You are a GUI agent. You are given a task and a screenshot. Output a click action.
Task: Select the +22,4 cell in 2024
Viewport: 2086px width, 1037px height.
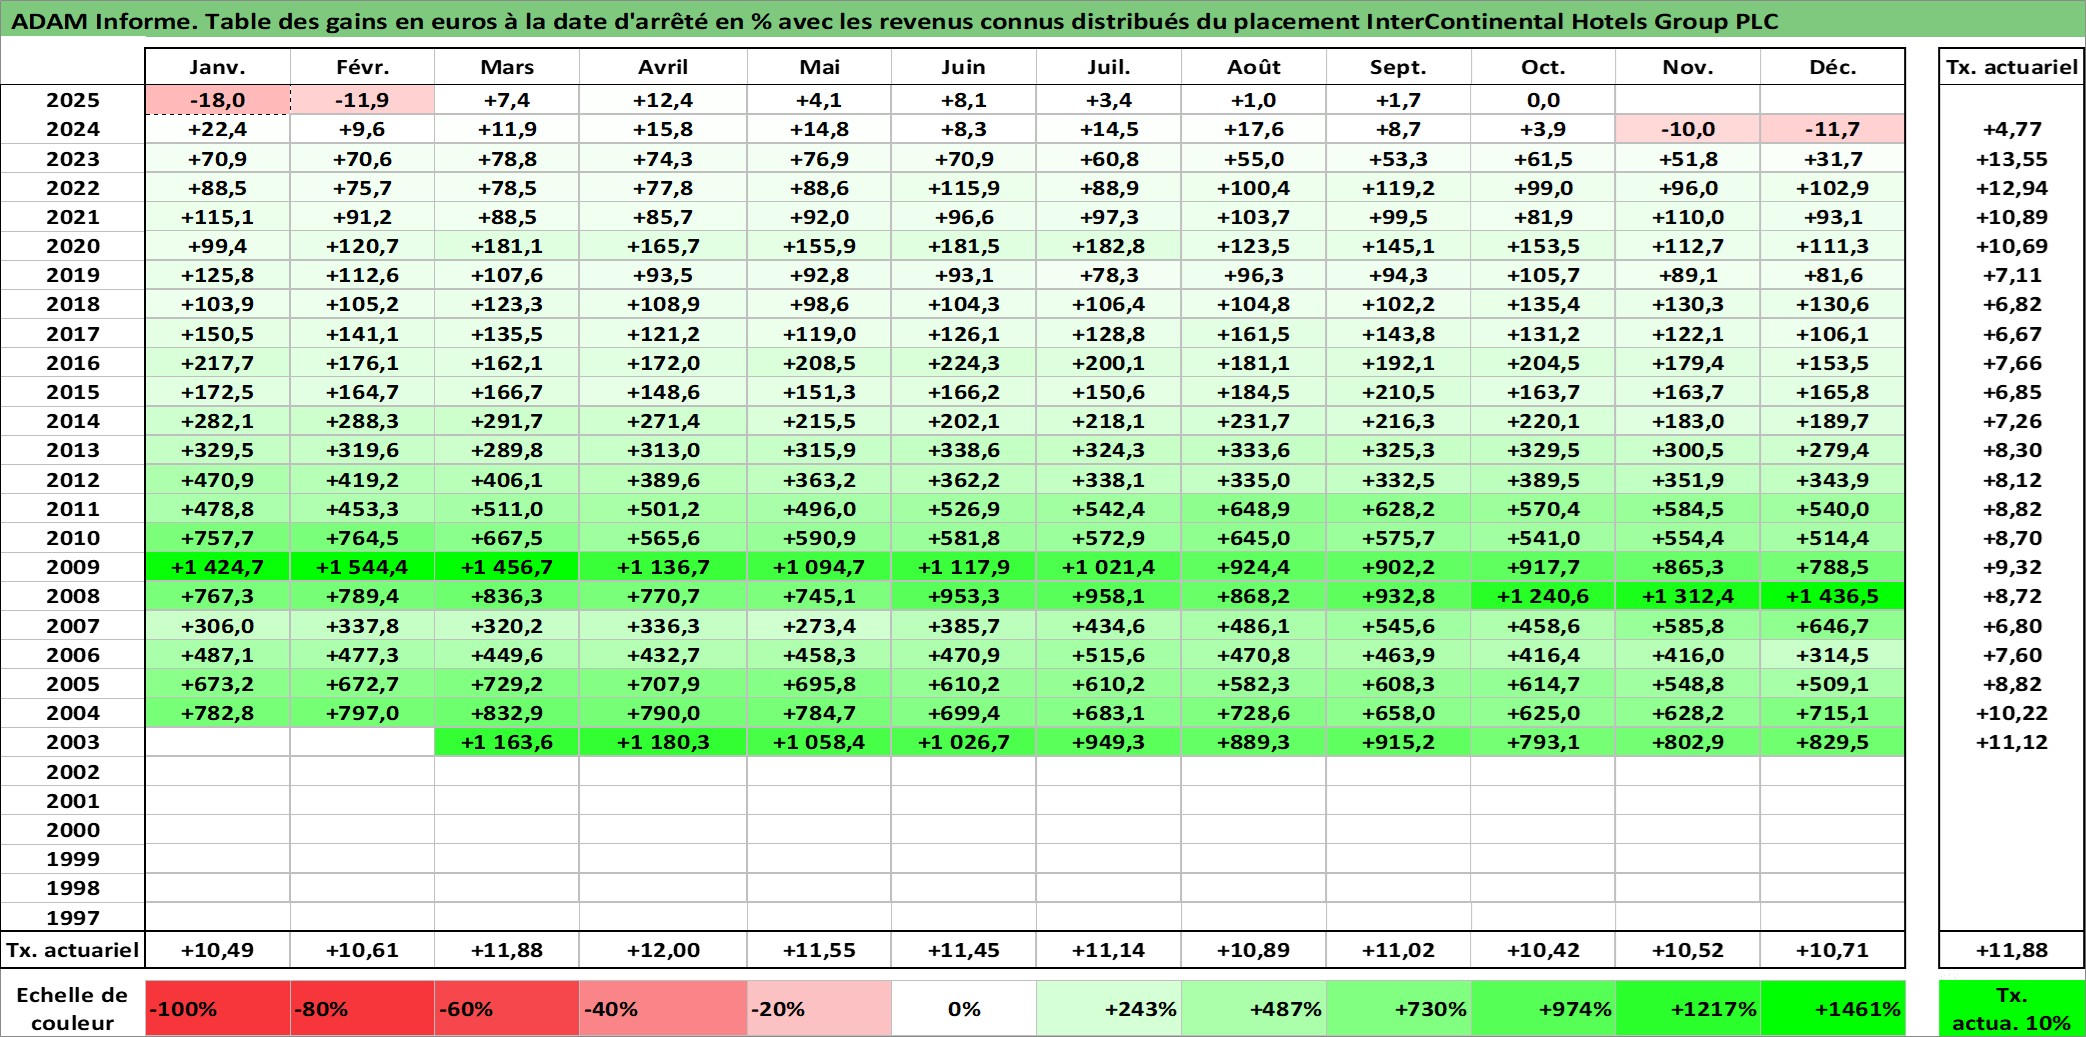(x=218, y=129)
